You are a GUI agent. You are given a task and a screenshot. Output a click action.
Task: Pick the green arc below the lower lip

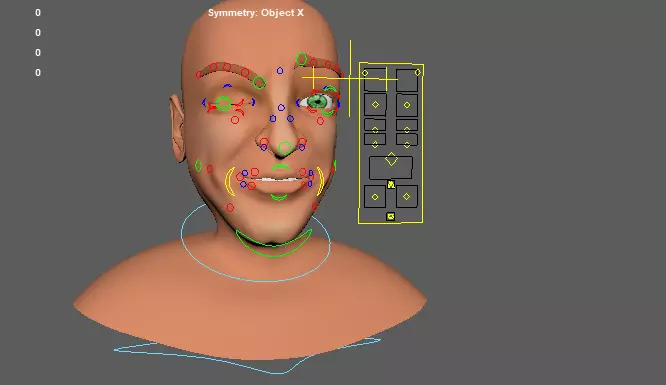tap(279, 197)
